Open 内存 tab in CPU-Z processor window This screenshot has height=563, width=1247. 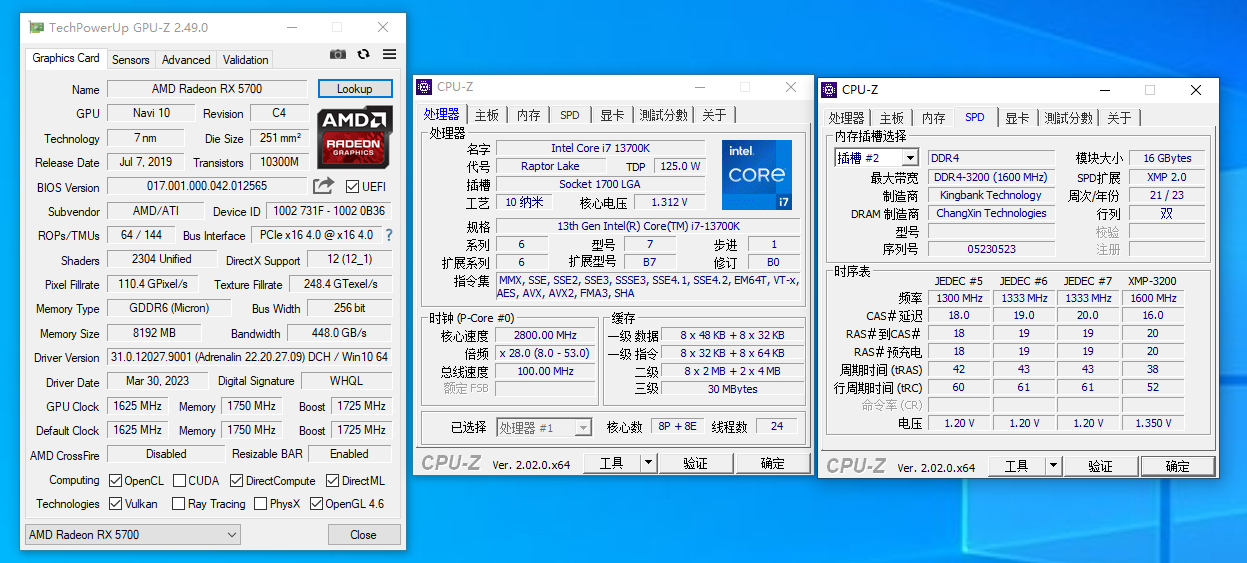point(529,115)
